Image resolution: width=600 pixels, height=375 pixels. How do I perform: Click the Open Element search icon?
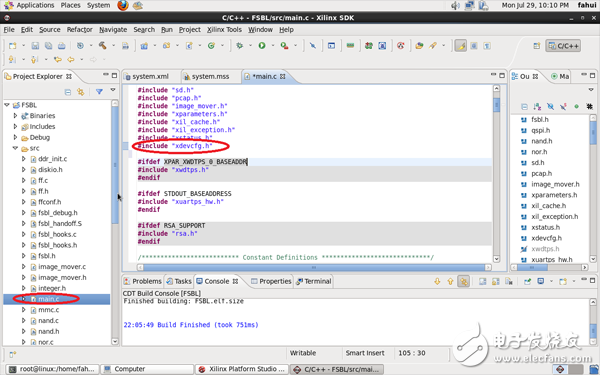coord(419,46)
